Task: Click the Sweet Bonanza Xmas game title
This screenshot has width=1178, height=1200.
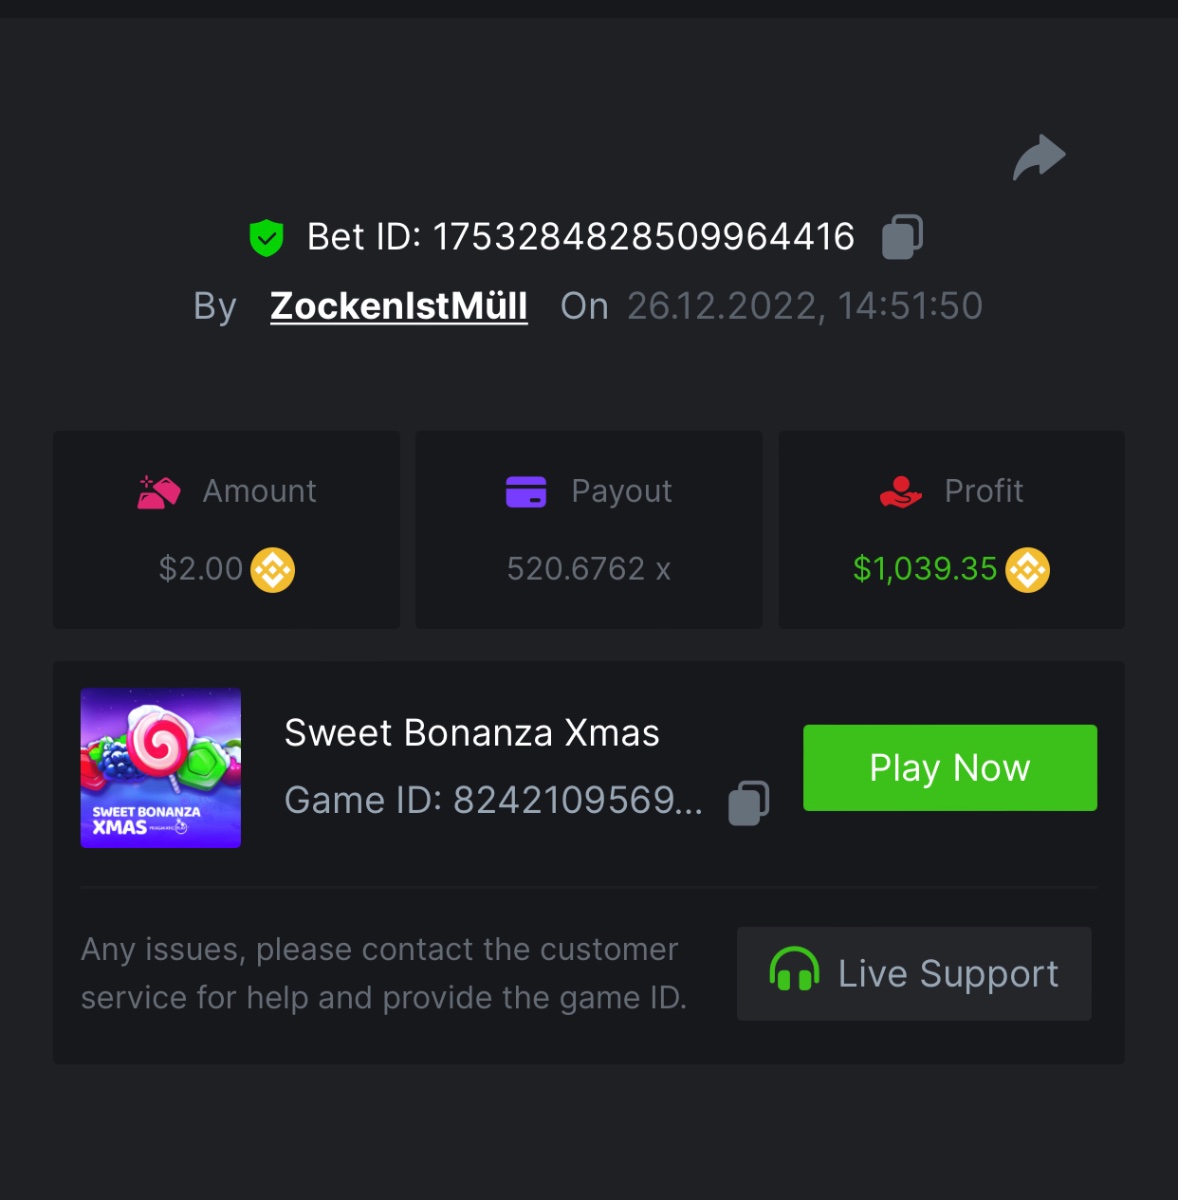Action: click(x=472, y=733)
